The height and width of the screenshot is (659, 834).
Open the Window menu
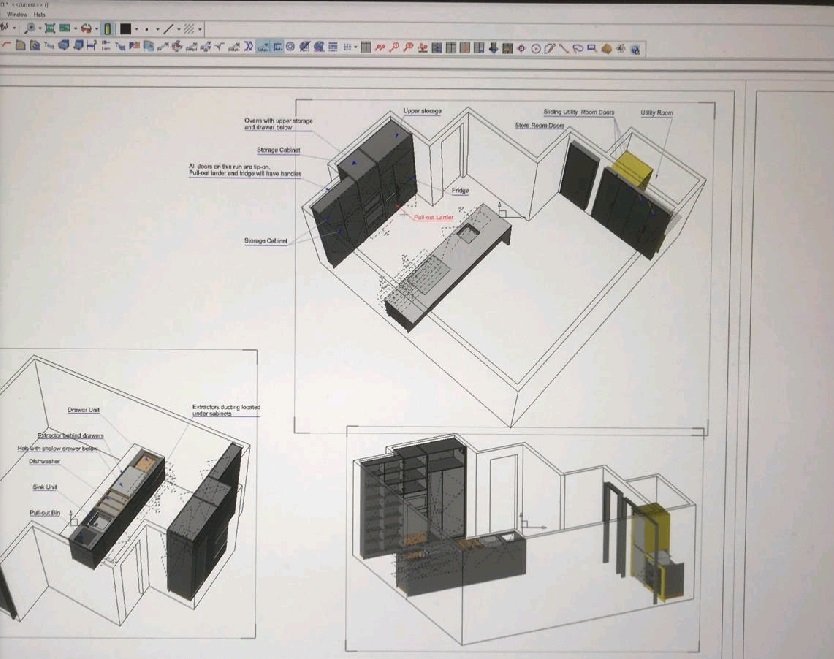(x=17, y=14)
